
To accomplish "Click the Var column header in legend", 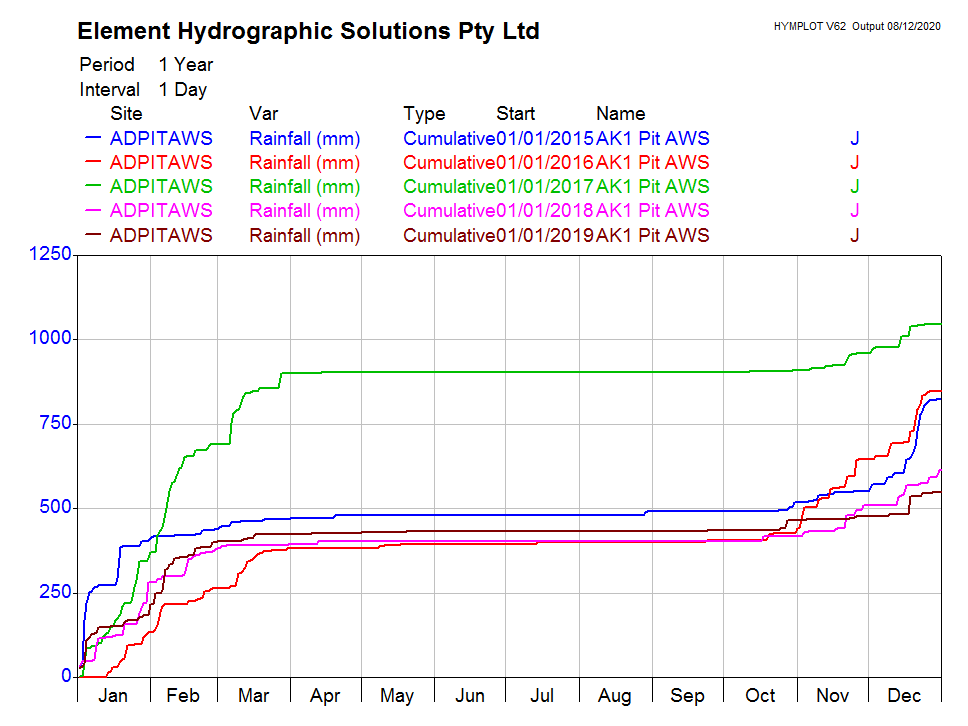I will pos(263,114).
